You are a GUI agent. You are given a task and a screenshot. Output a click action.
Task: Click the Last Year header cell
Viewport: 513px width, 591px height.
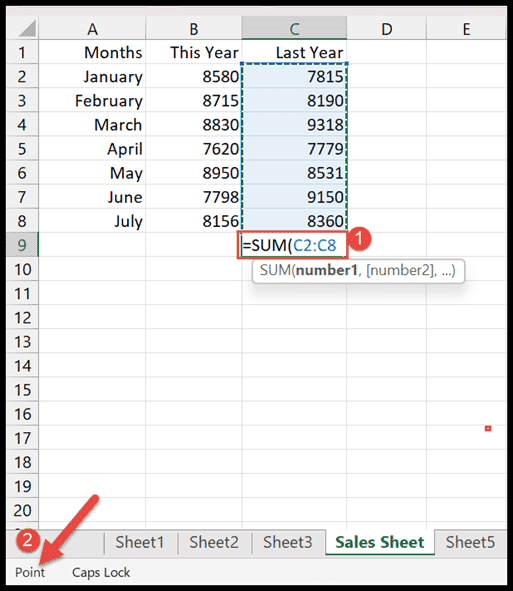coord(294,52)
